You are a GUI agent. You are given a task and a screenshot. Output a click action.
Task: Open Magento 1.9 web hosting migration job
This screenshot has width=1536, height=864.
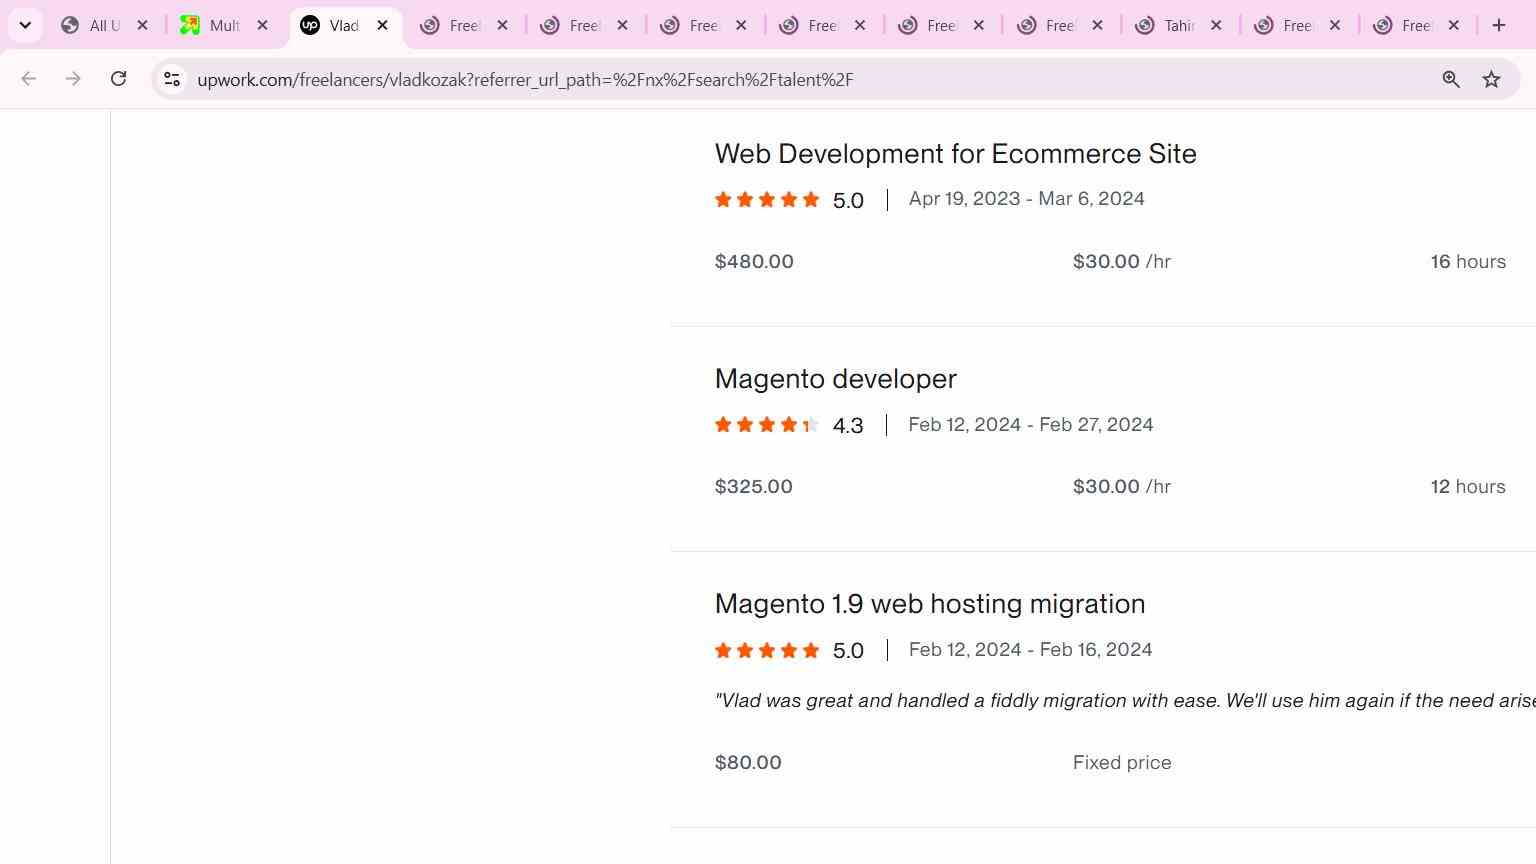930,604
